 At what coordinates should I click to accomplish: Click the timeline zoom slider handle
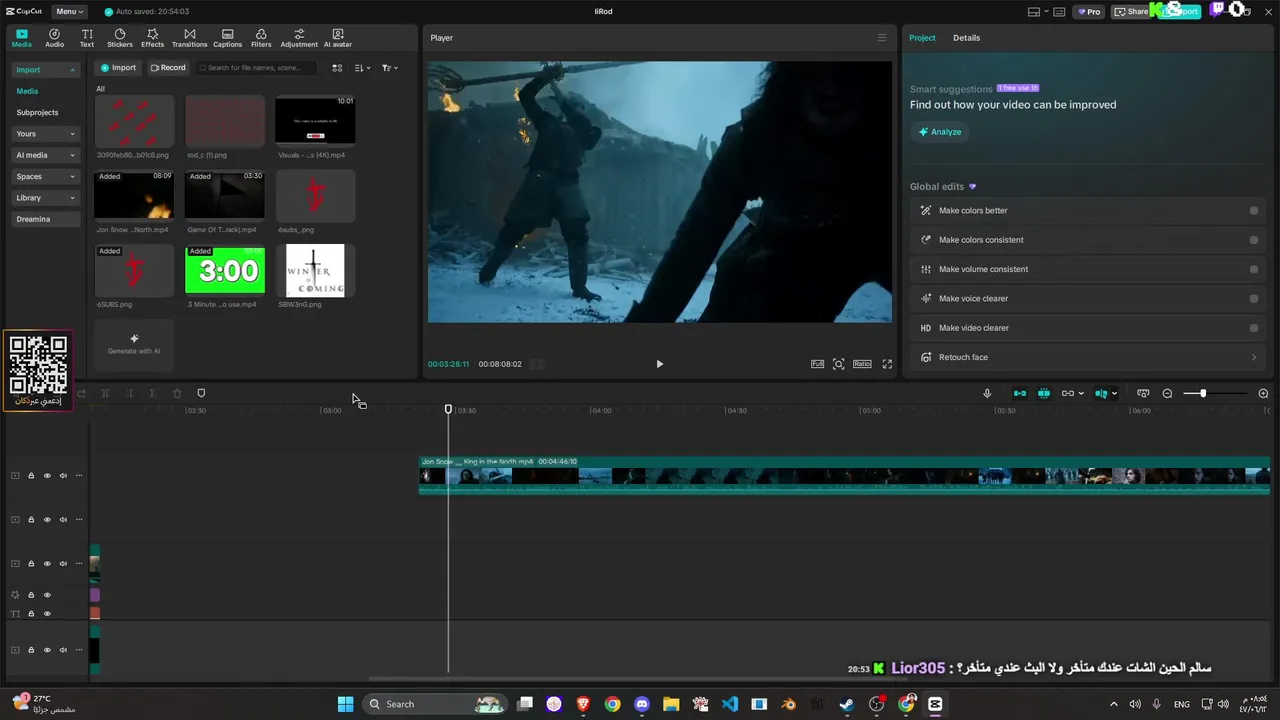point(1203,393)
